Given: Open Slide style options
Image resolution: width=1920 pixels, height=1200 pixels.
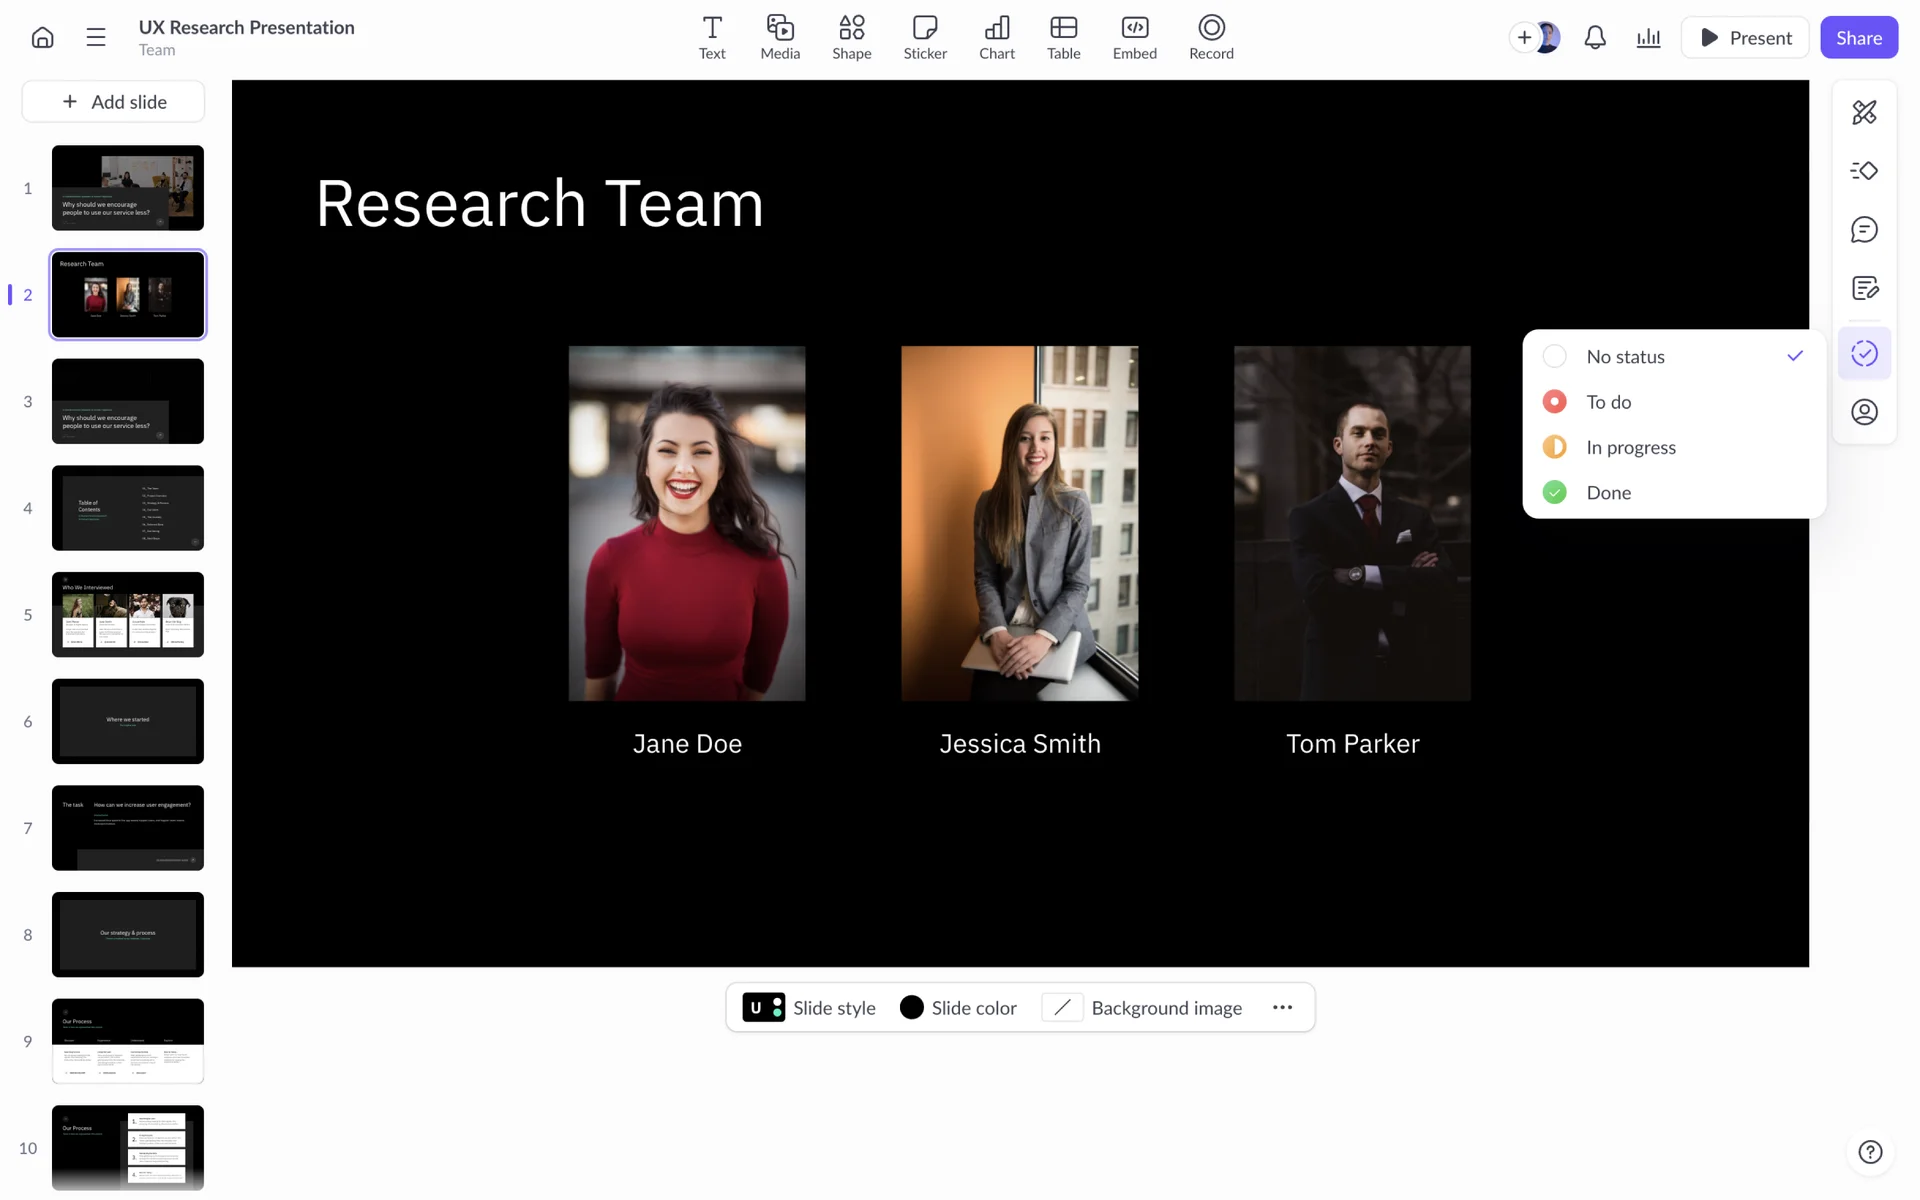Looking at the screenshot, I should click(x=809, y=1008).
